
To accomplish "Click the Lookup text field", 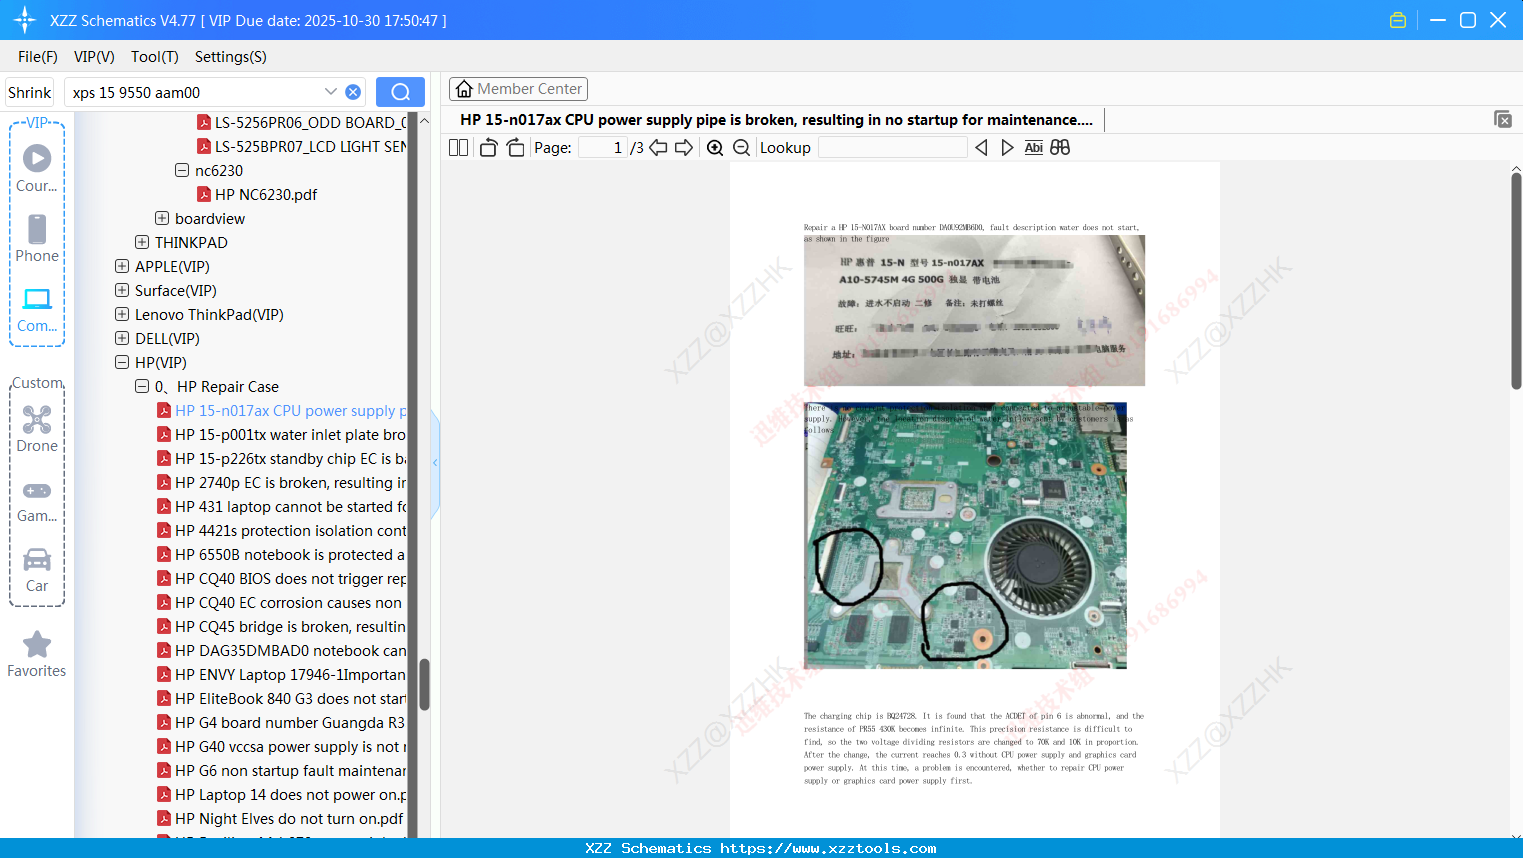I will (892, 147).
